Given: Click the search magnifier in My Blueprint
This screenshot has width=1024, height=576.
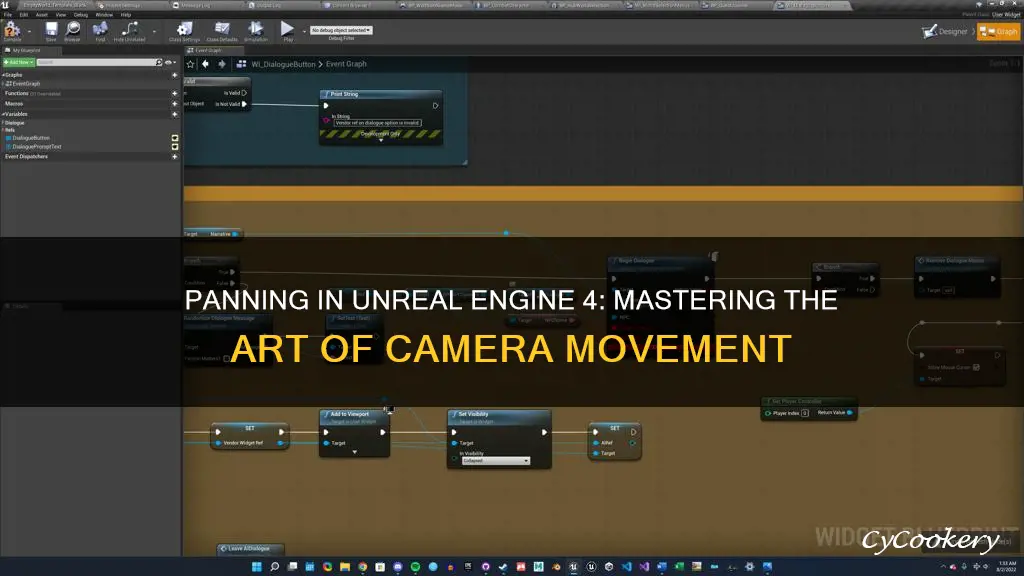Looking at the screenshot, I should click(x=159, y=62).
